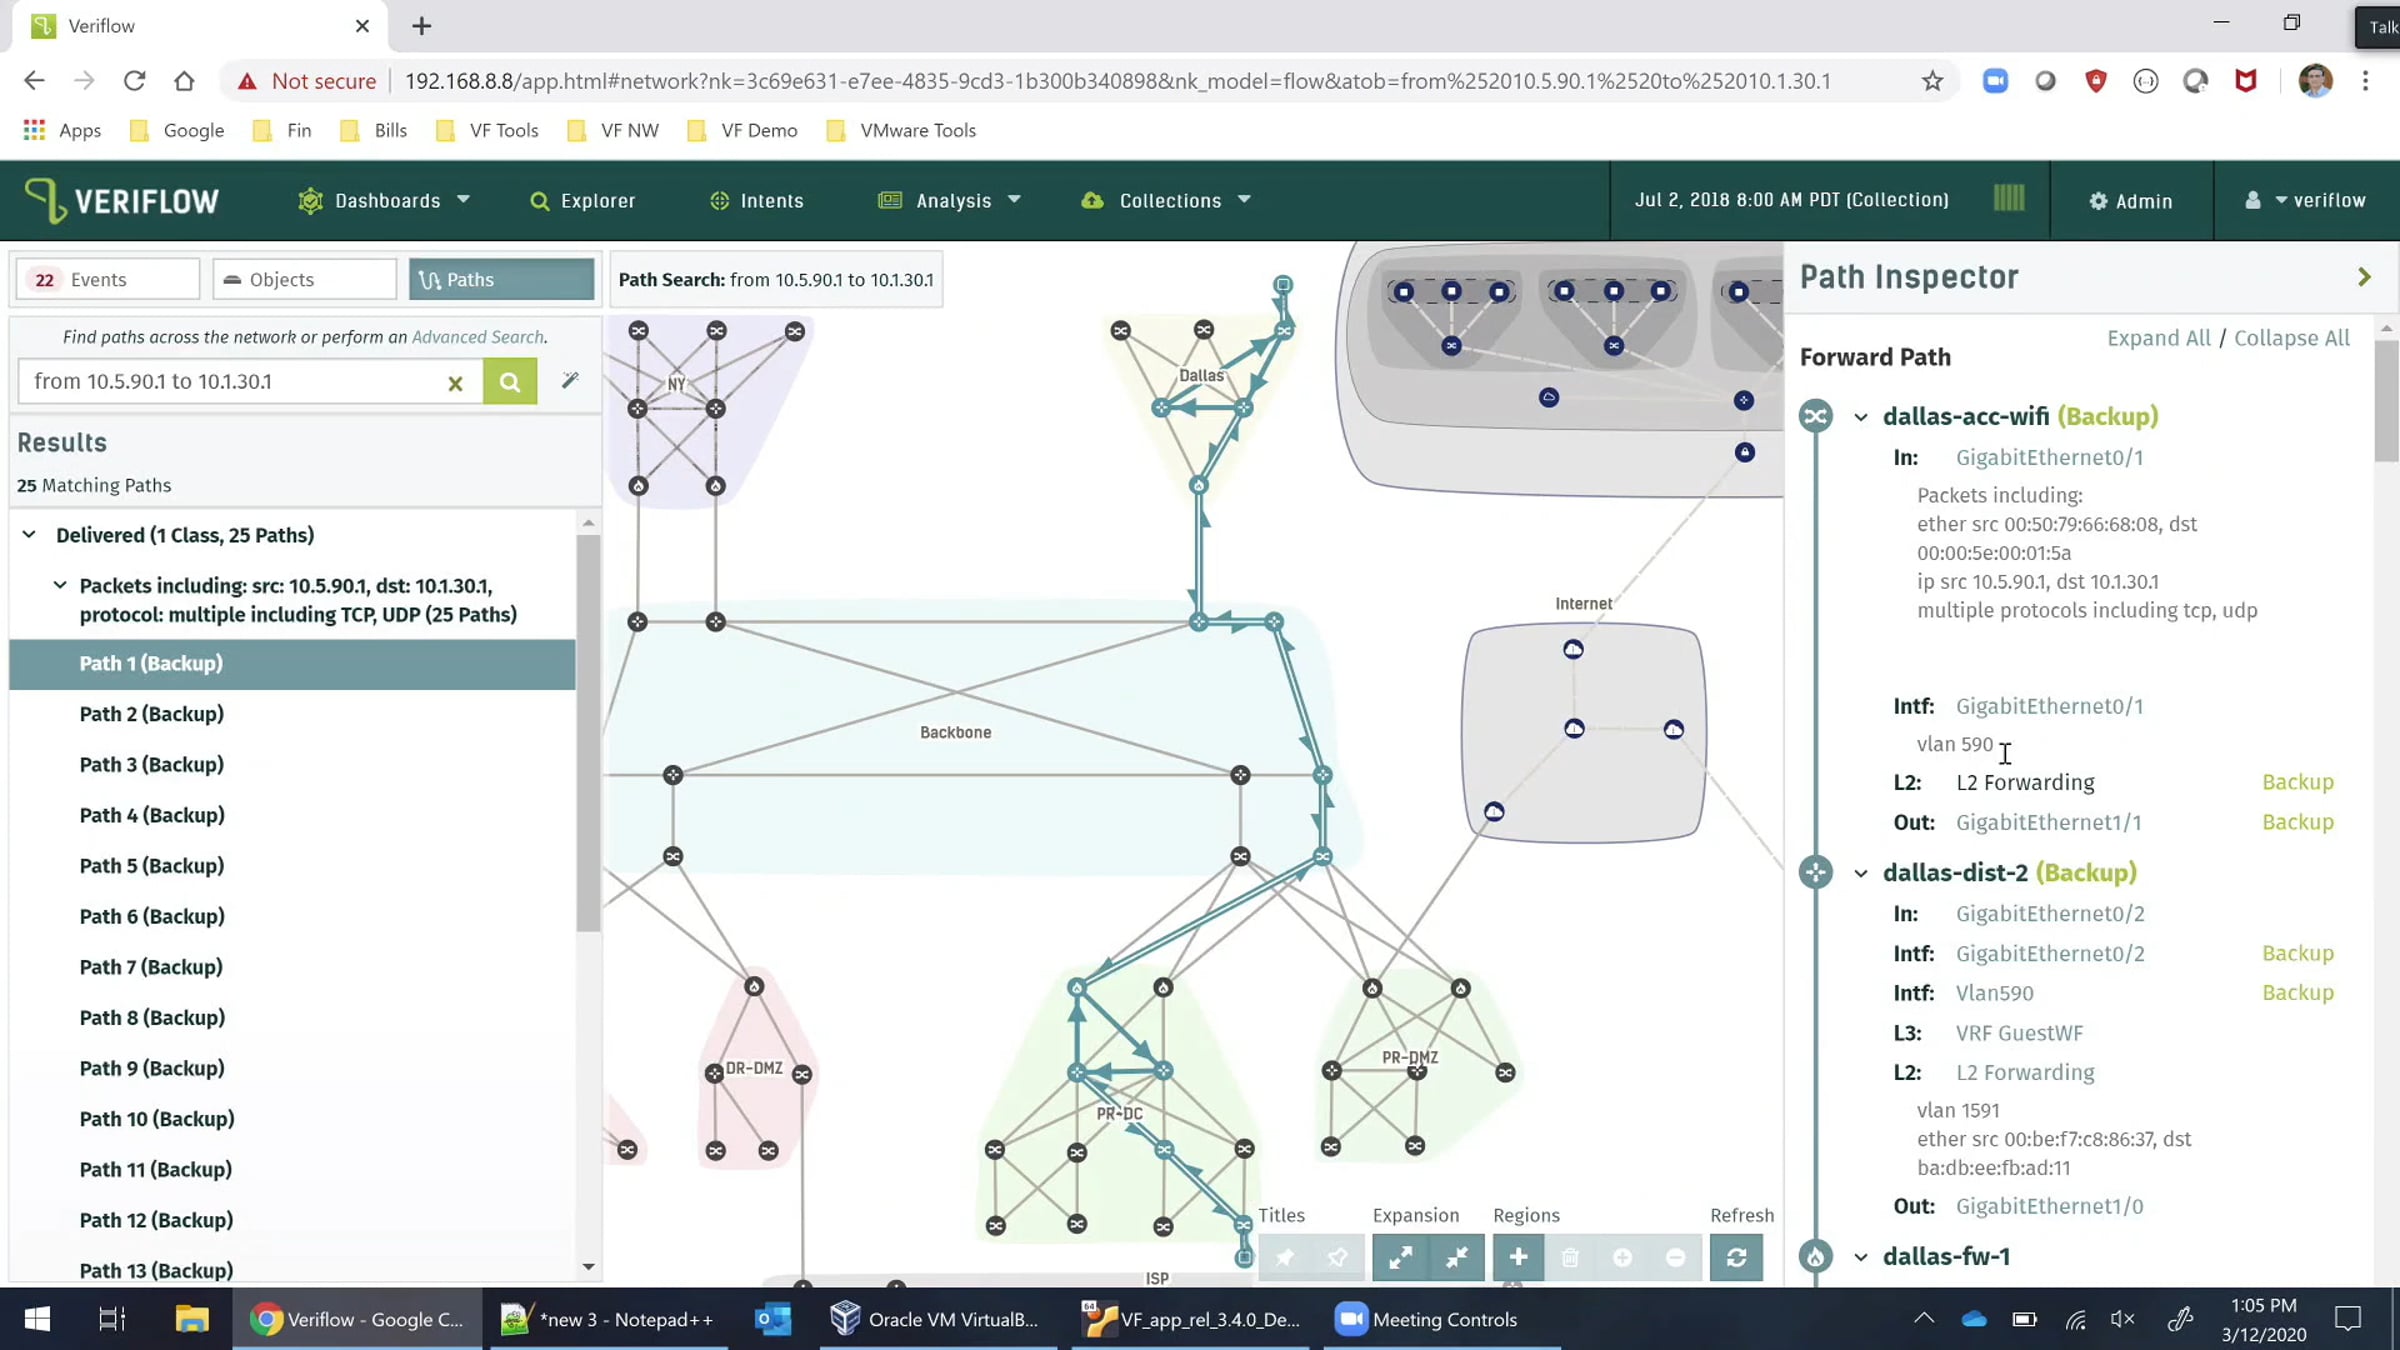
Task: Refresh the network topology map
Action: 1736,1257
